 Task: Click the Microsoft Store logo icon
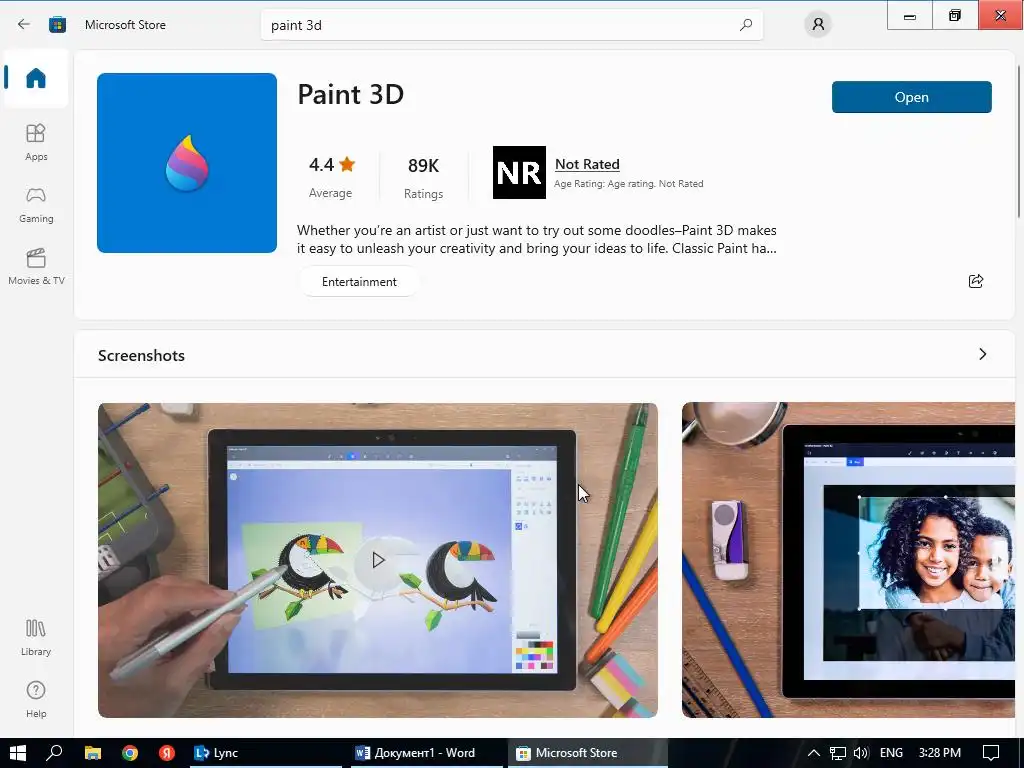pos(57,25)
